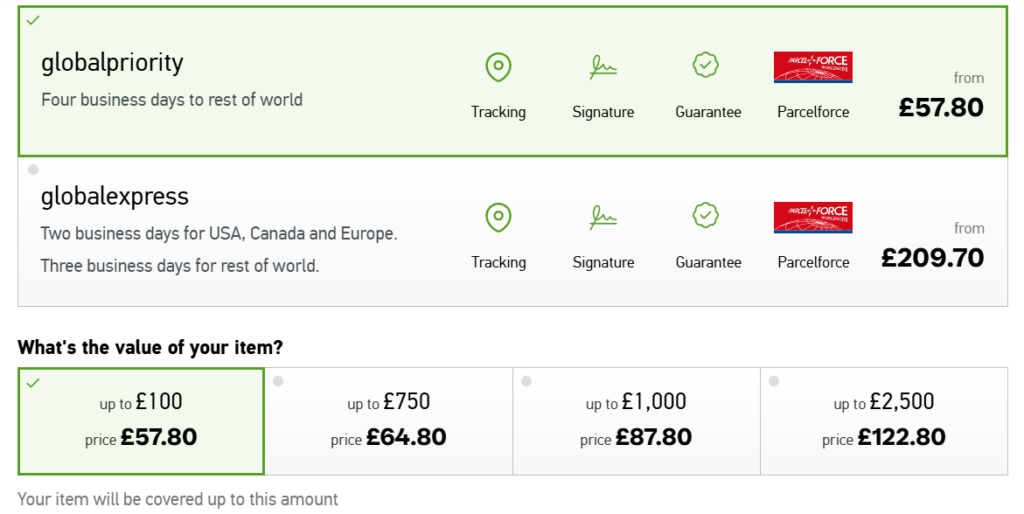Select the up to £2,500 radio button

[x=774, y=381]
